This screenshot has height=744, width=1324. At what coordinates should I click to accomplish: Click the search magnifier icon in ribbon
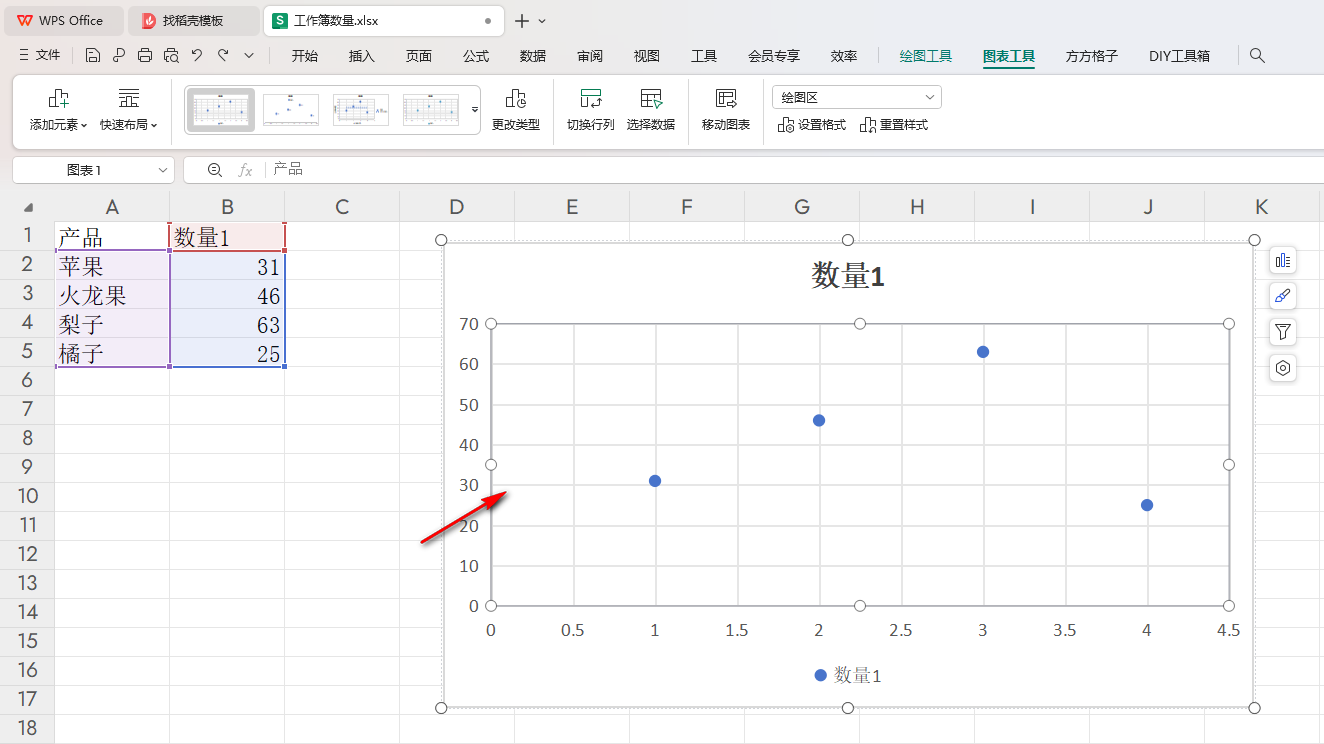click(1258, 56)
